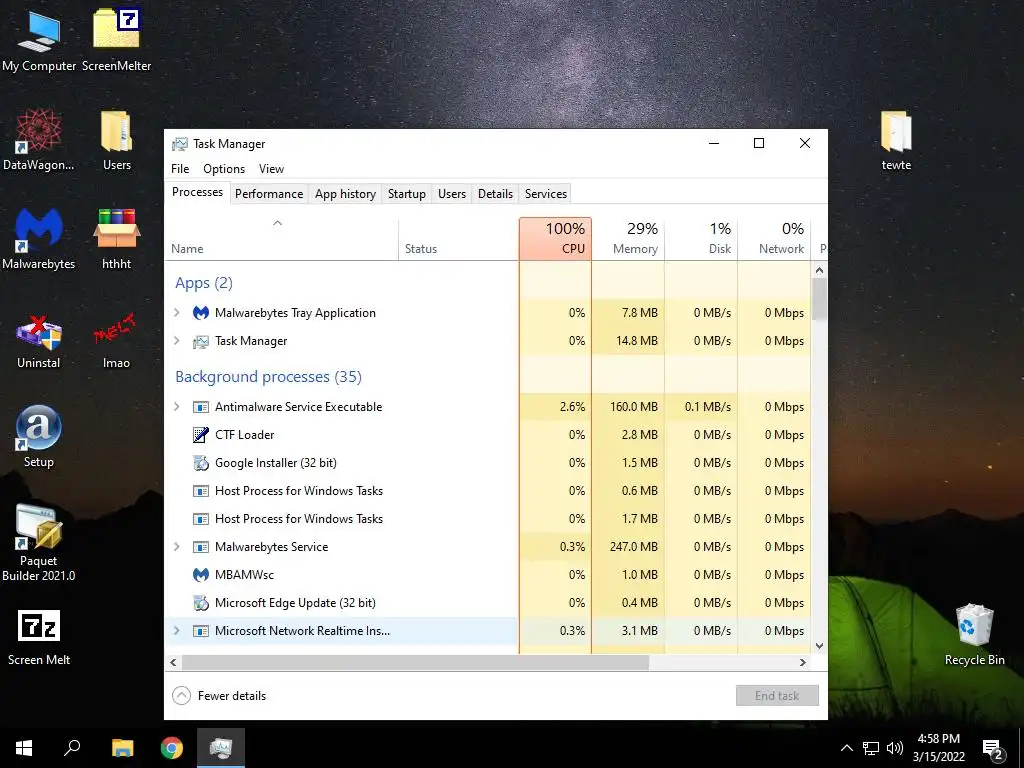Expand Microsoft Network Realtime Ins... group

176,631
